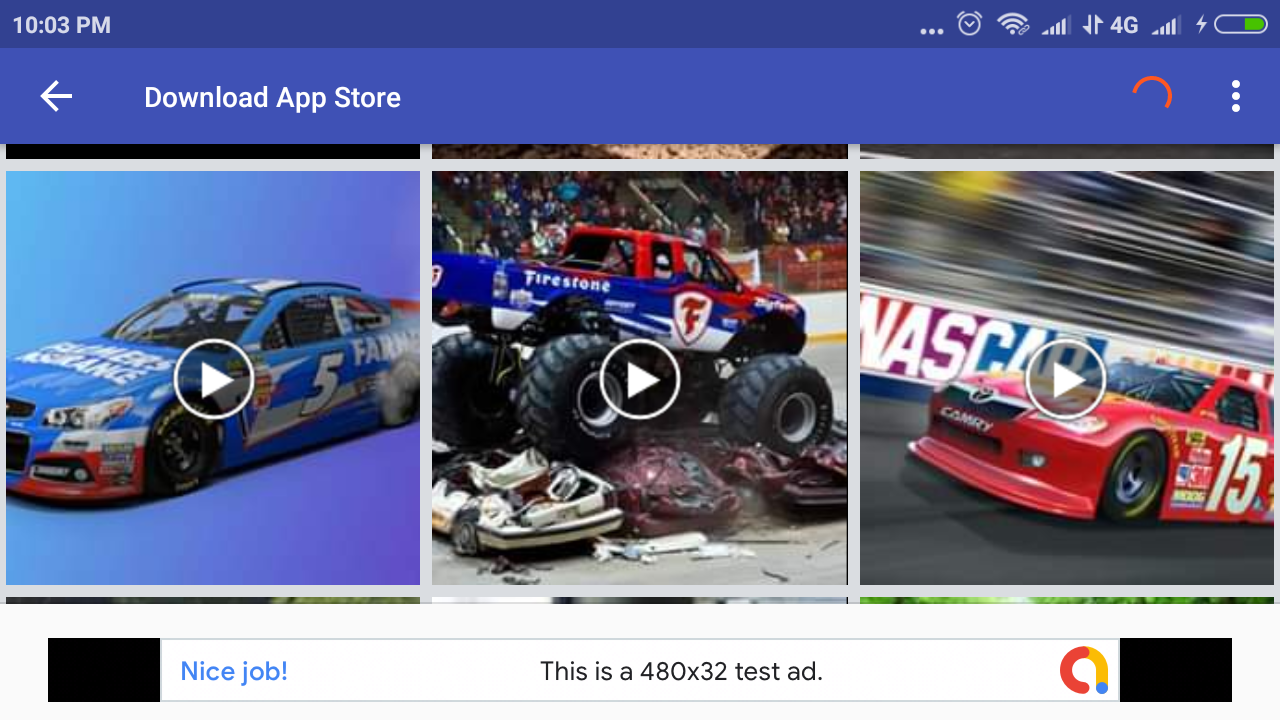The height and width of the screenshot is (720, 1280).
Task: Open the AdMob logo in test ad
Action: pyautogui.click(x=1084, y=670)
